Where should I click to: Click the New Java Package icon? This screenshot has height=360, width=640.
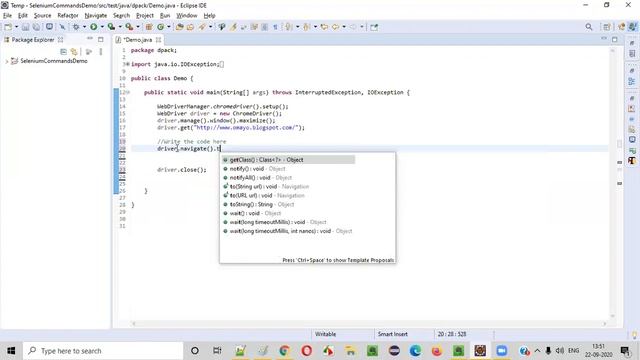(x=149, y=27)
